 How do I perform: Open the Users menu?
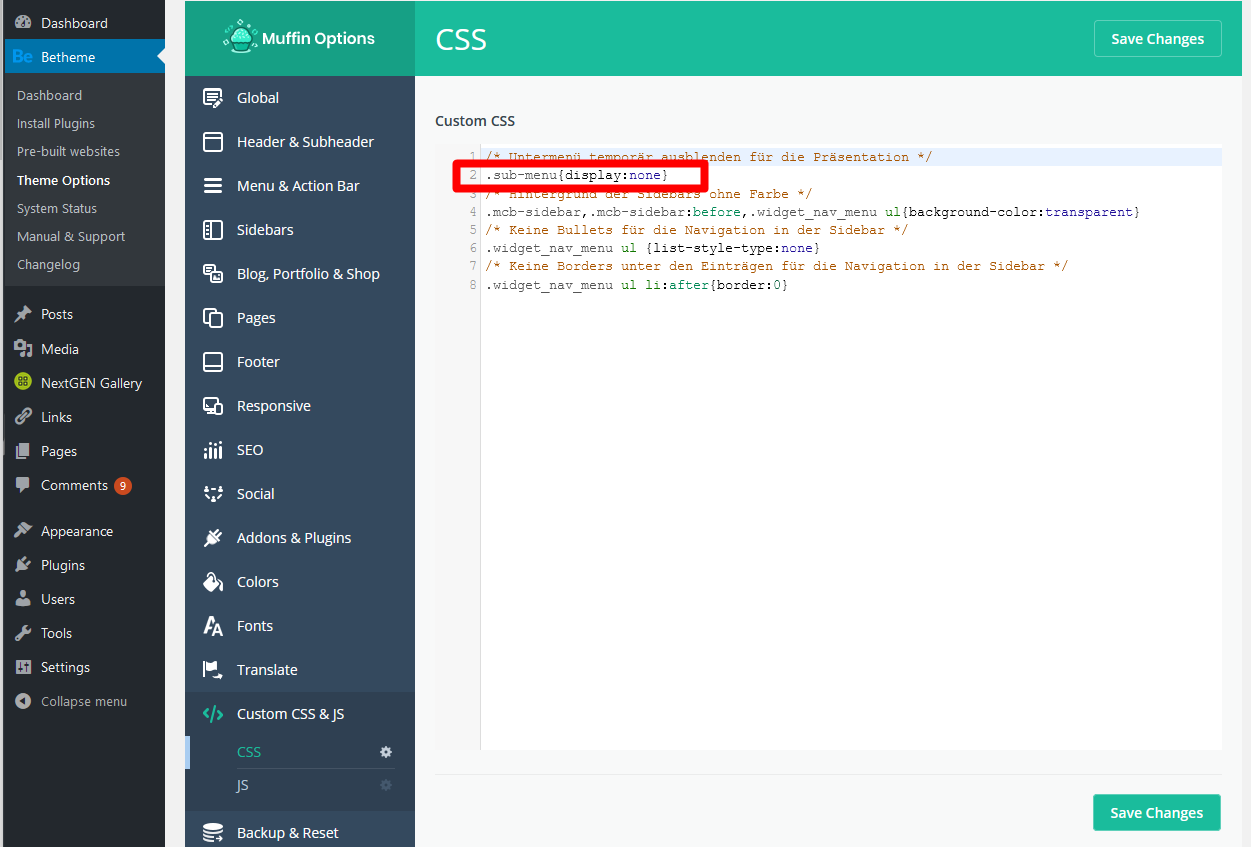(84, 599)
